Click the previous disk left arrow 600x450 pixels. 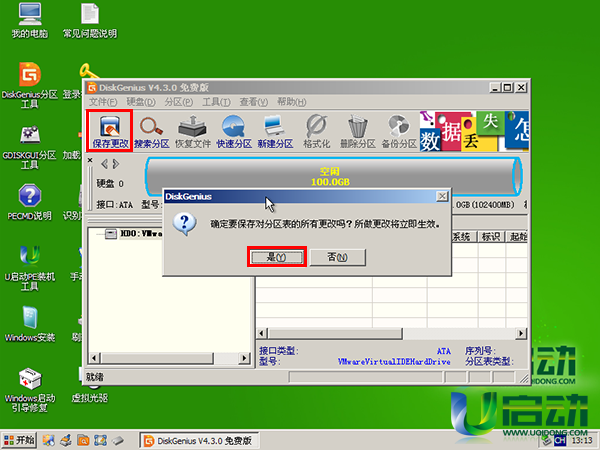104,164
